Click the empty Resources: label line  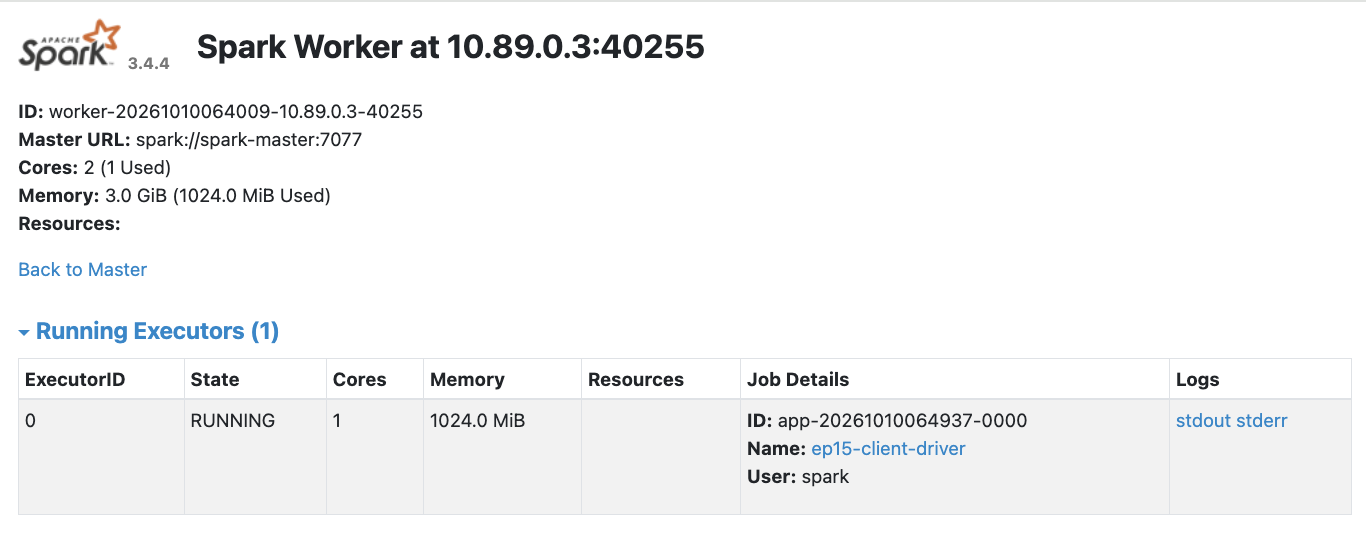[70, 223]
